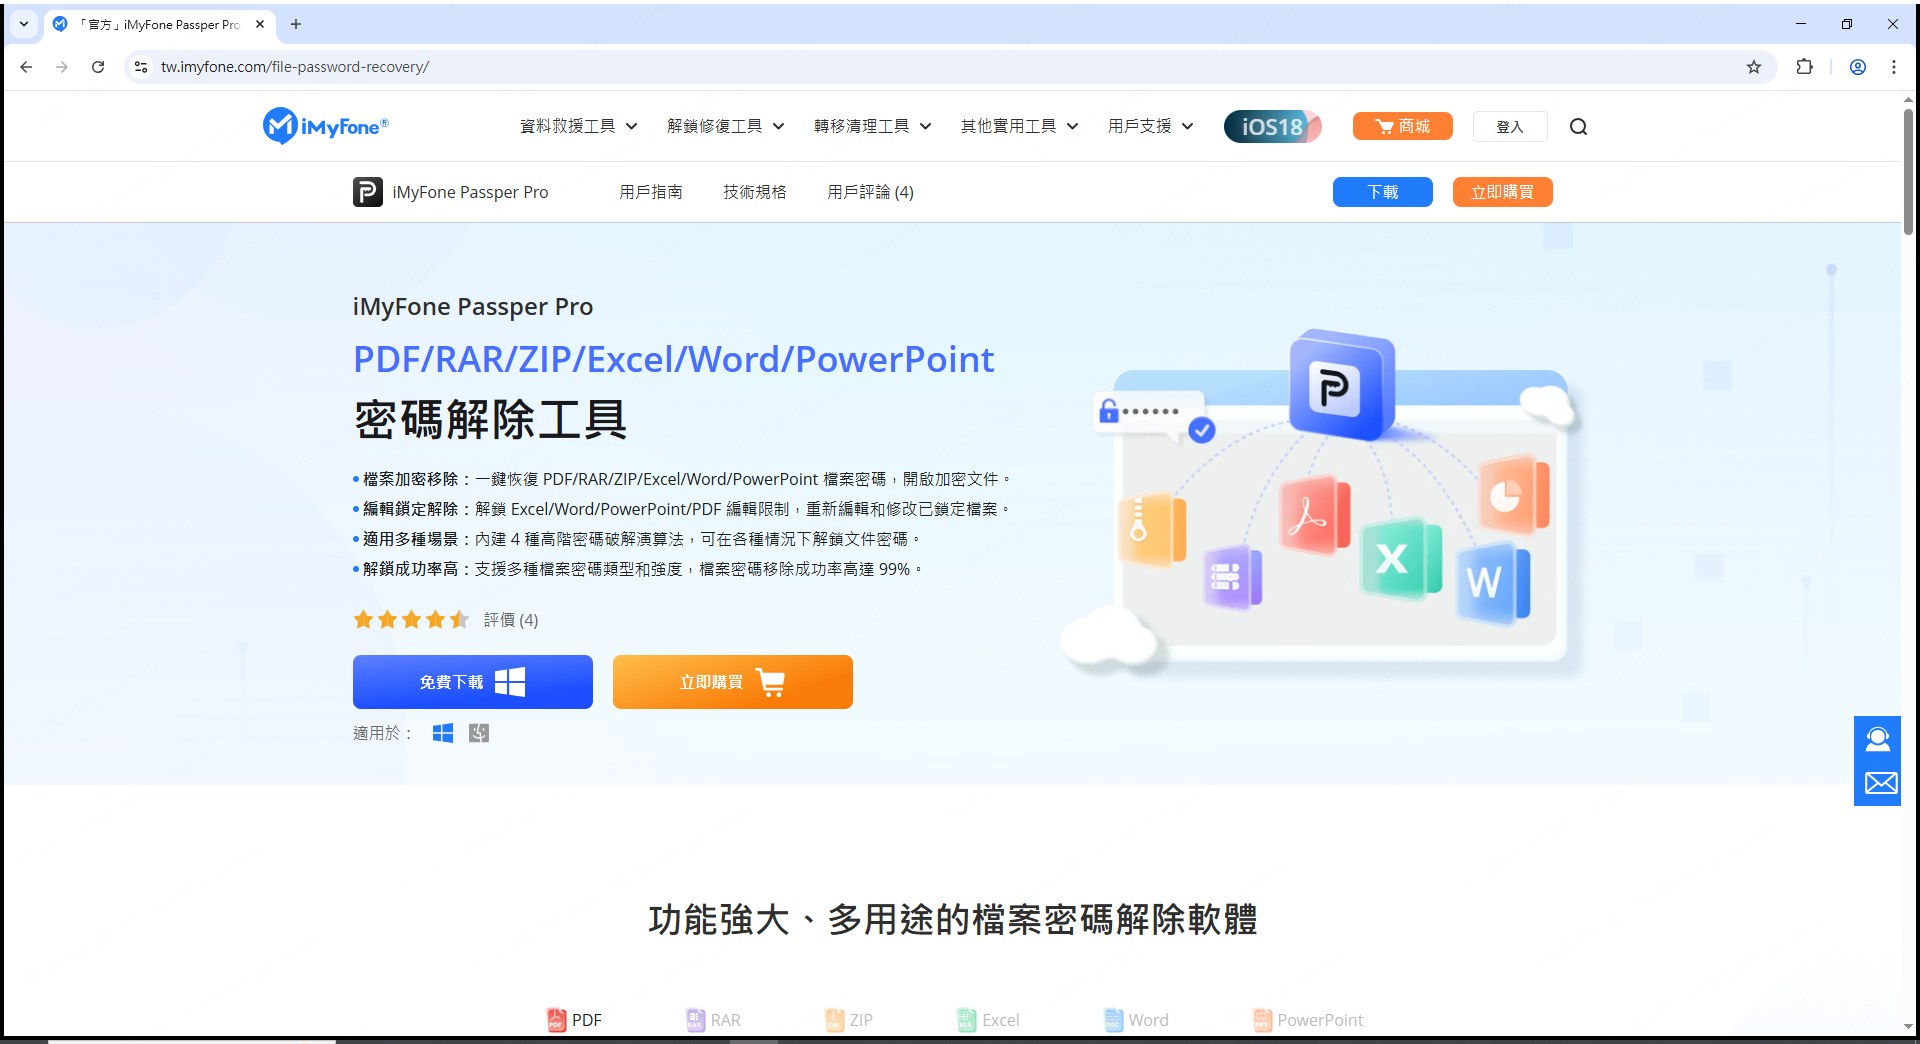Close the iMyFone Passper Pro tab
Viewport: 1920px width, 1044px height.
click(260, 24)
